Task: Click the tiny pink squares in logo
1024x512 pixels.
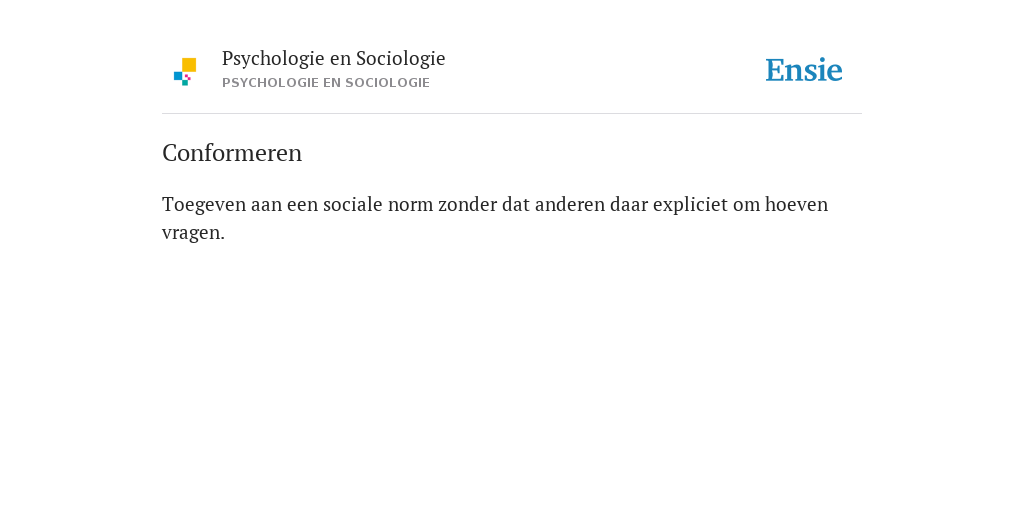Action: click(188, 77)
